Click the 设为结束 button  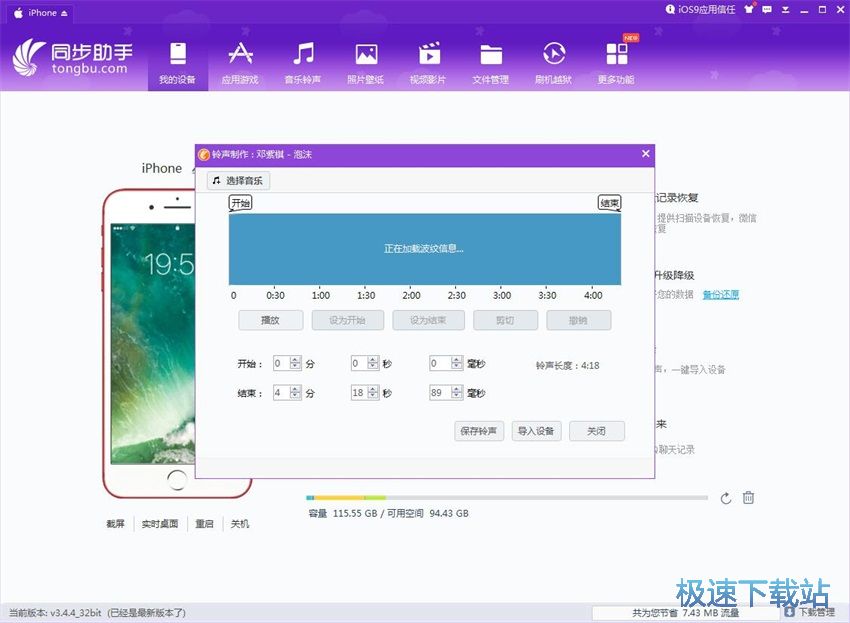click(428, 320)
